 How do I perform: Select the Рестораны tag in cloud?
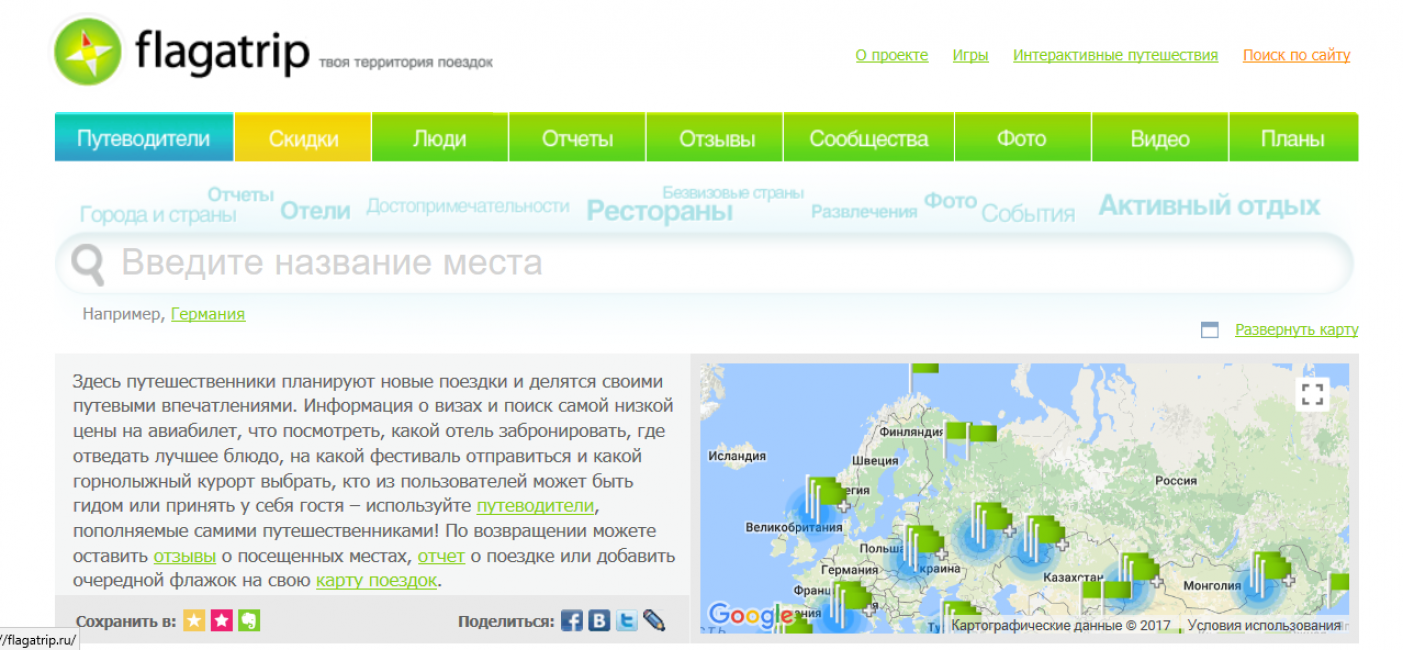(659, 211)
